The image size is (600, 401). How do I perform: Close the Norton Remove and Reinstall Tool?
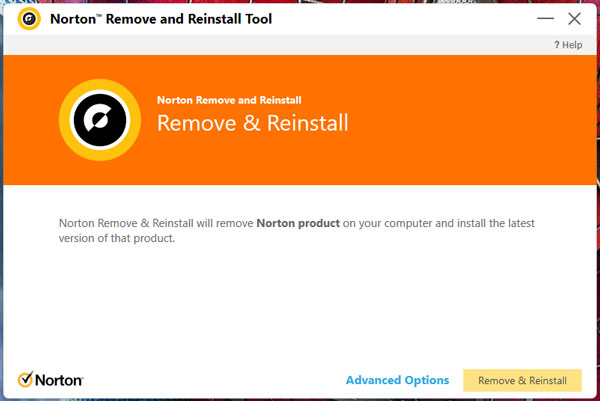(574, 18)
